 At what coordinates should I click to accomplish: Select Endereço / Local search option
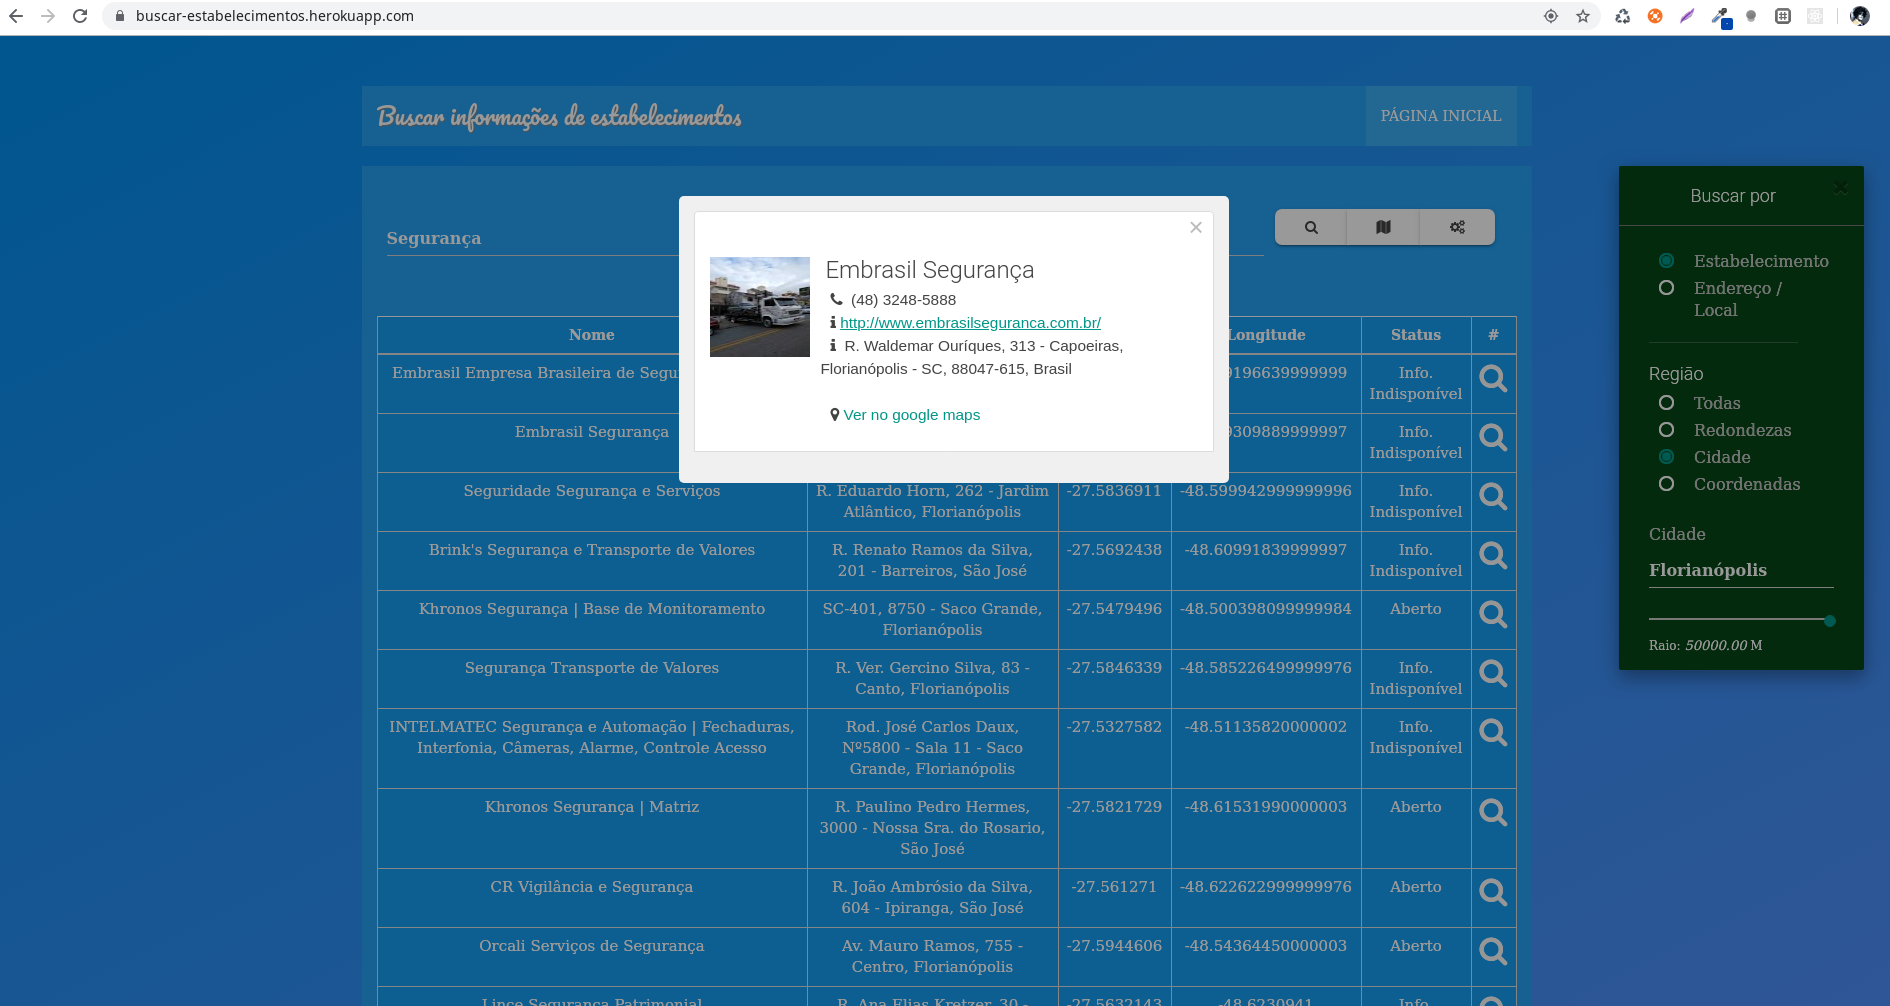pyautogui.click(x=1666, y=288)
